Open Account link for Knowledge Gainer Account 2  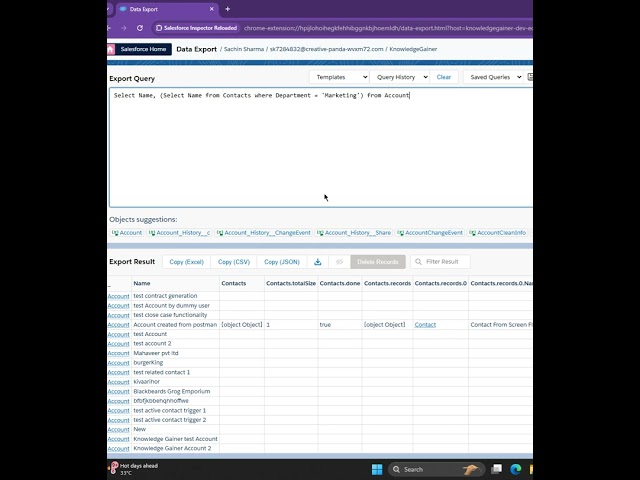pos(118,449)
